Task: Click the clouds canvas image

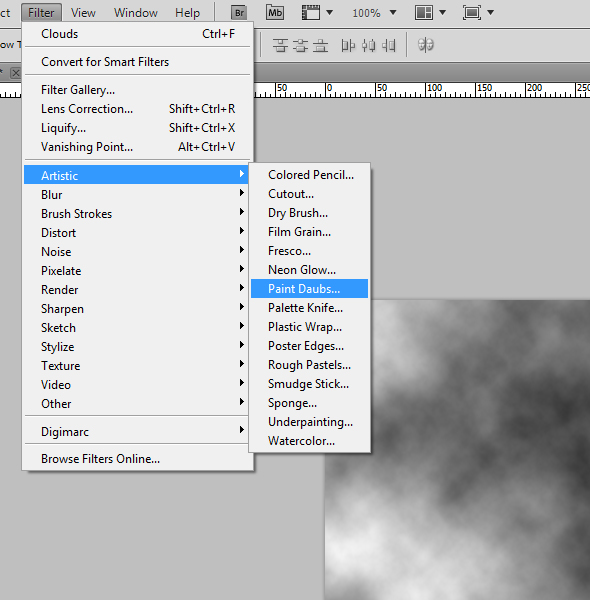Action: point(457,450)
